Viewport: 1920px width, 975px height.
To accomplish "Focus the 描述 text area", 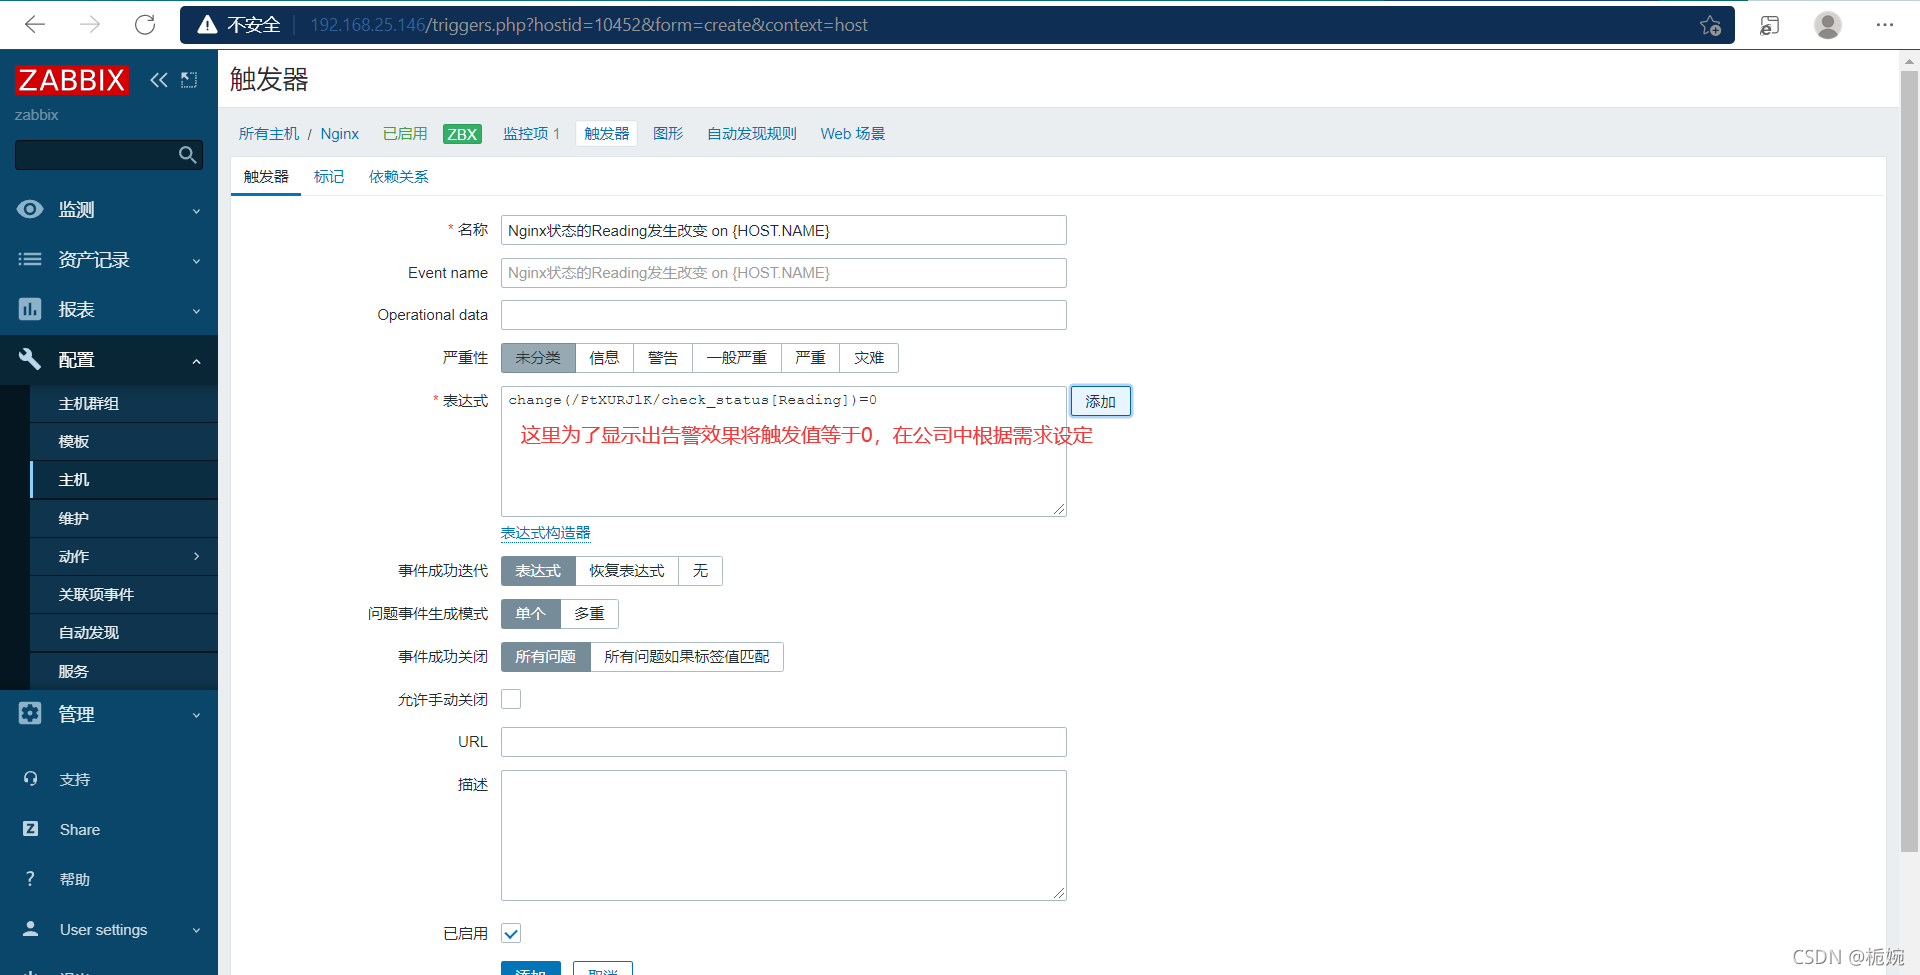I will click(x=784, y=835).
